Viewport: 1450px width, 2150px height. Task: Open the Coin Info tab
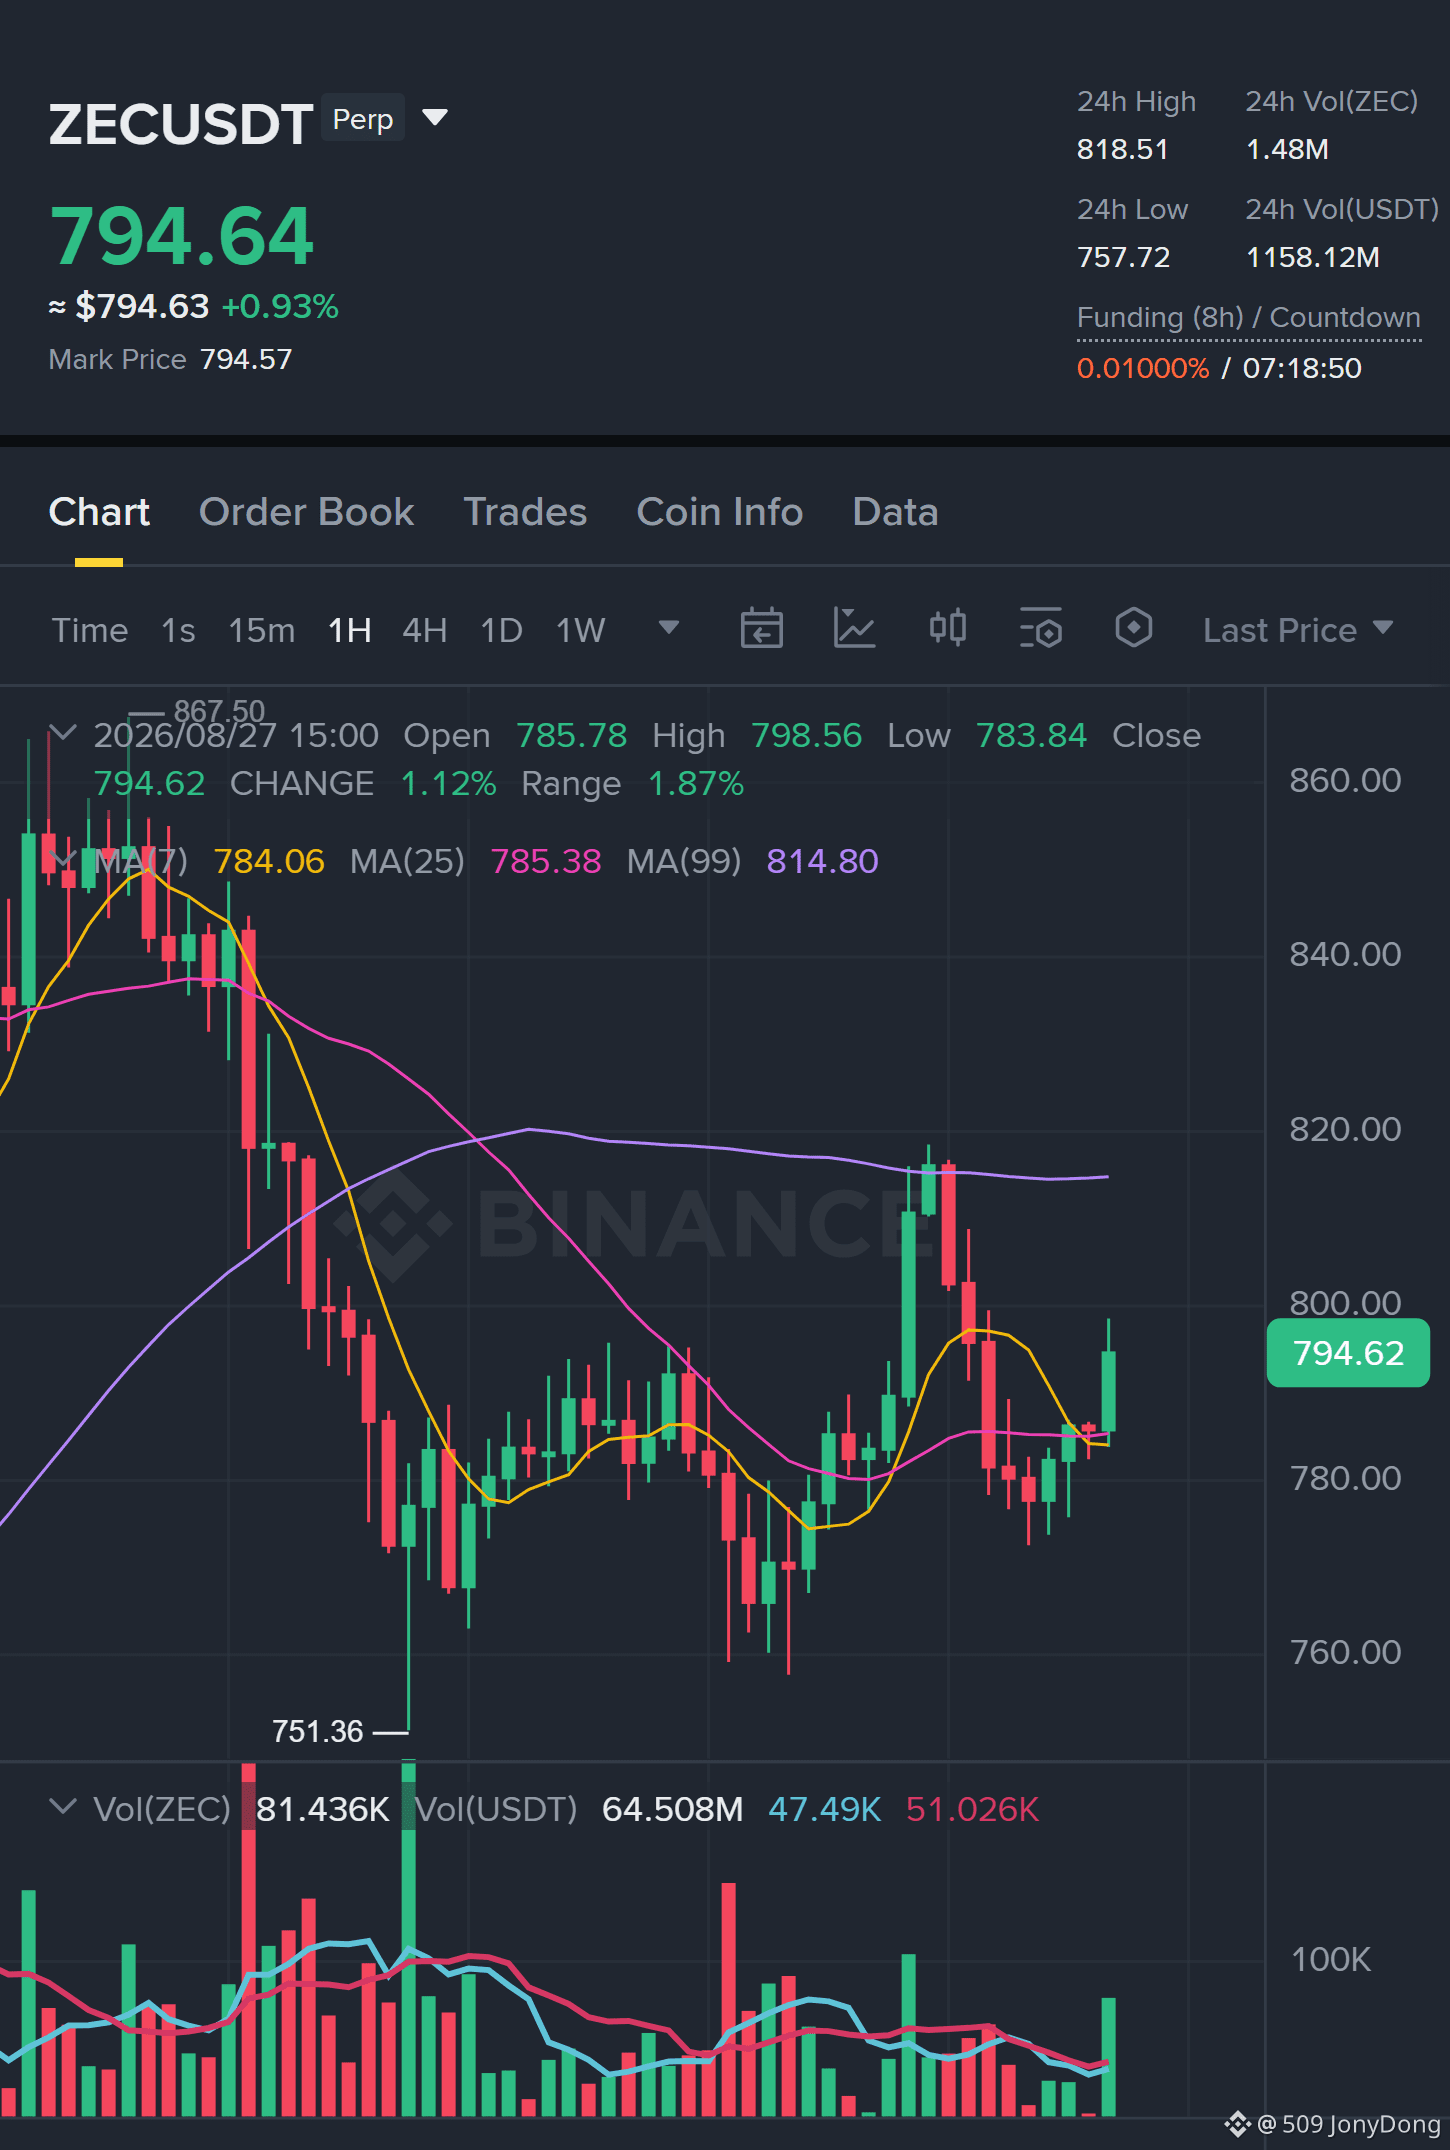[x=720, y=512]
